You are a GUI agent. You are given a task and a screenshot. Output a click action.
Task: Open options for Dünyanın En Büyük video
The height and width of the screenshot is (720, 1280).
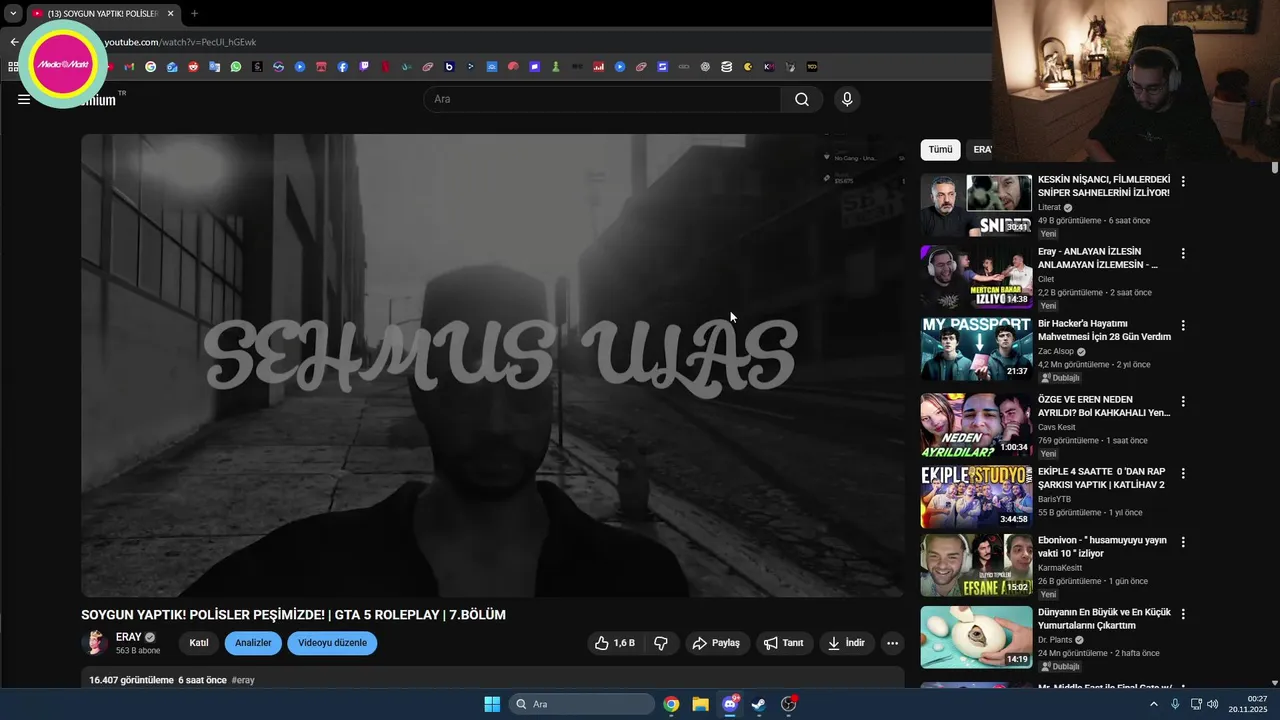pyautogui.click(x=1183, y=614)
